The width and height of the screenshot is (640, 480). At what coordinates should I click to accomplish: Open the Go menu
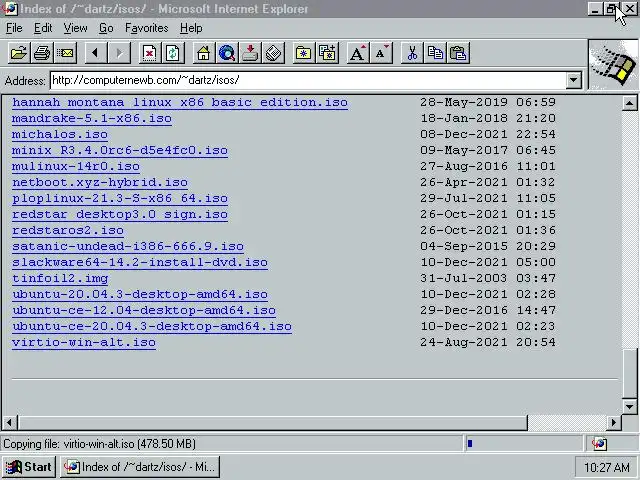coord(106,28)
